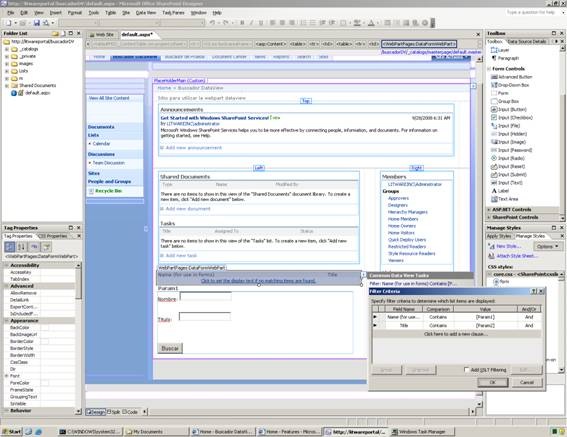Click the Redo icon in the toolbar

[x=226, y=23]
